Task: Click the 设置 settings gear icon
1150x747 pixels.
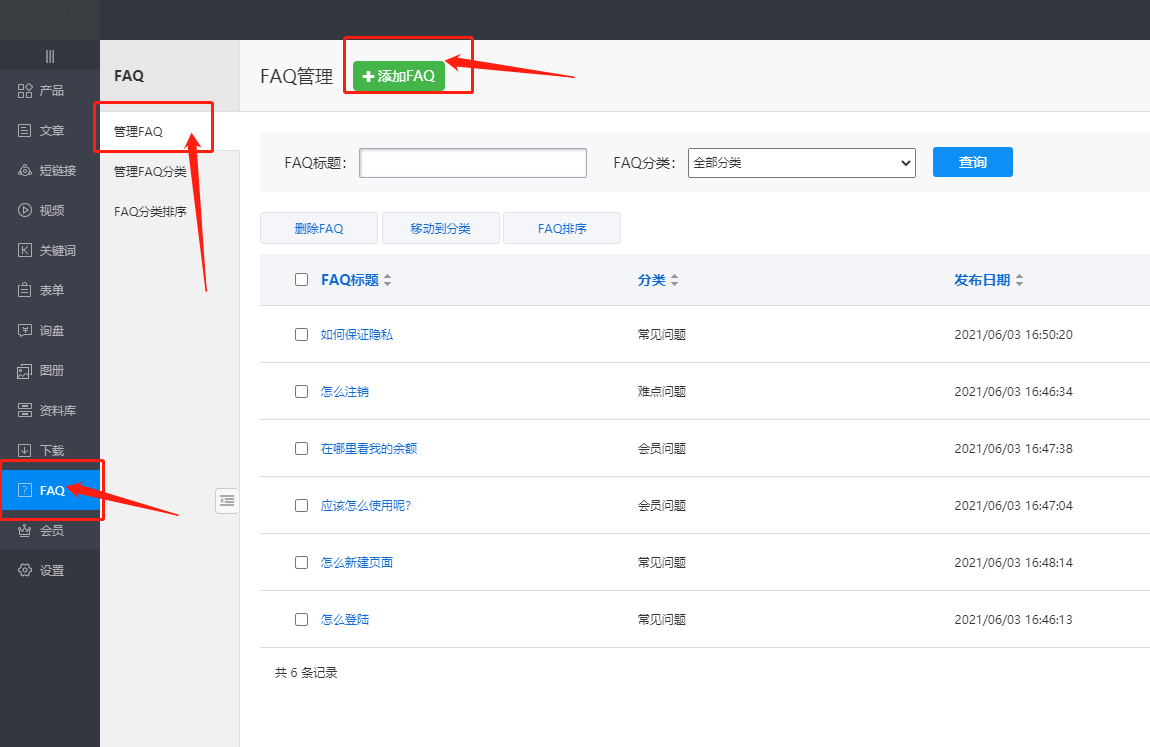Action: click(x=25, y=571)
